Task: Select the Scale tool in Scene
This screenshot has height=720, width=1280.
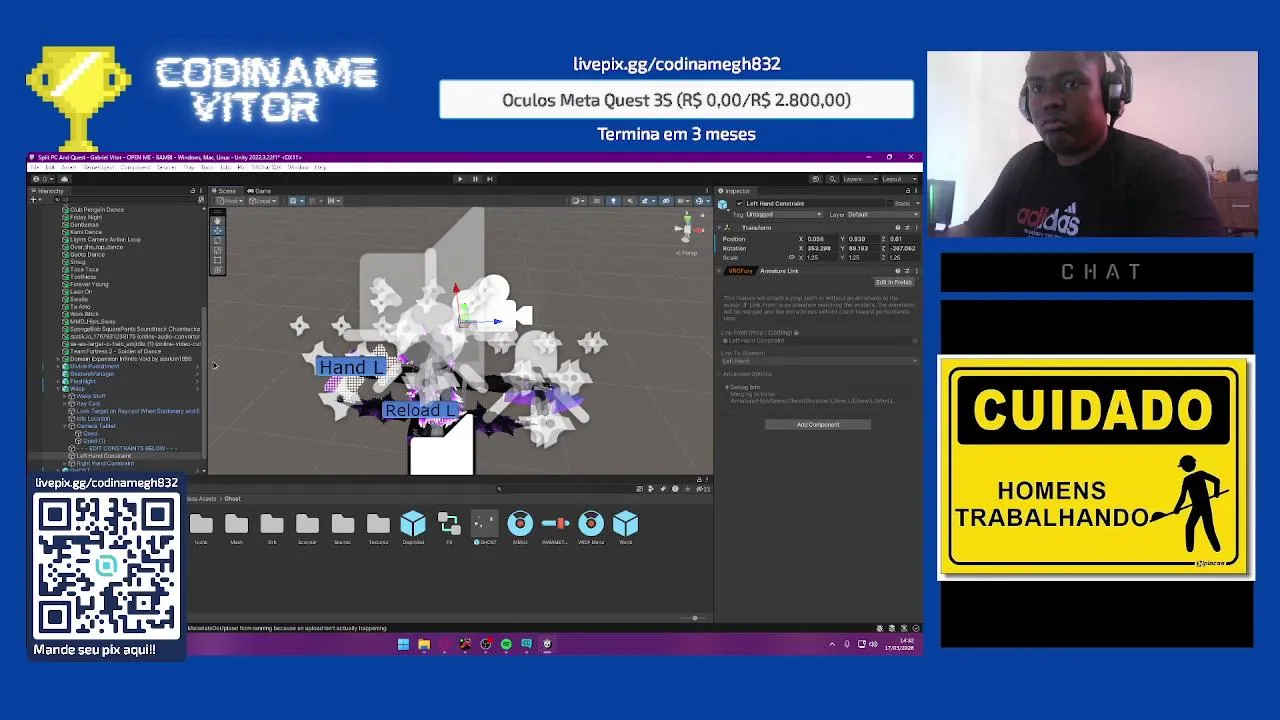Action: tap(218, 251)
